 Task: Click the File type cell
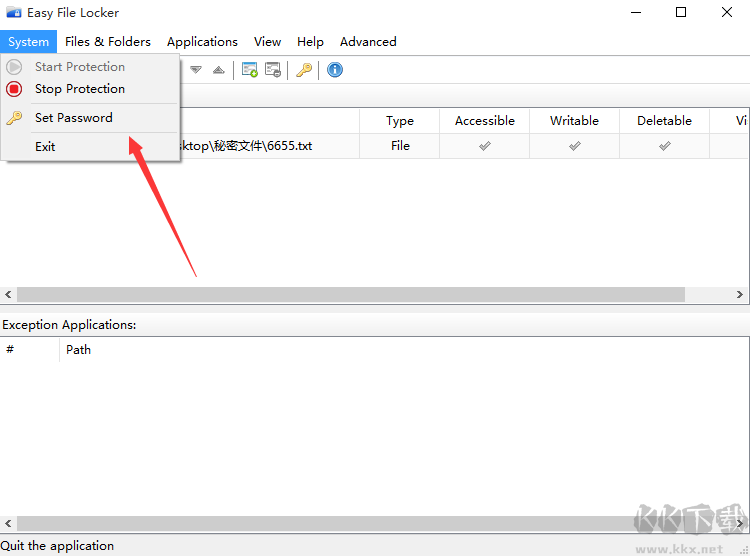[400, 146]
